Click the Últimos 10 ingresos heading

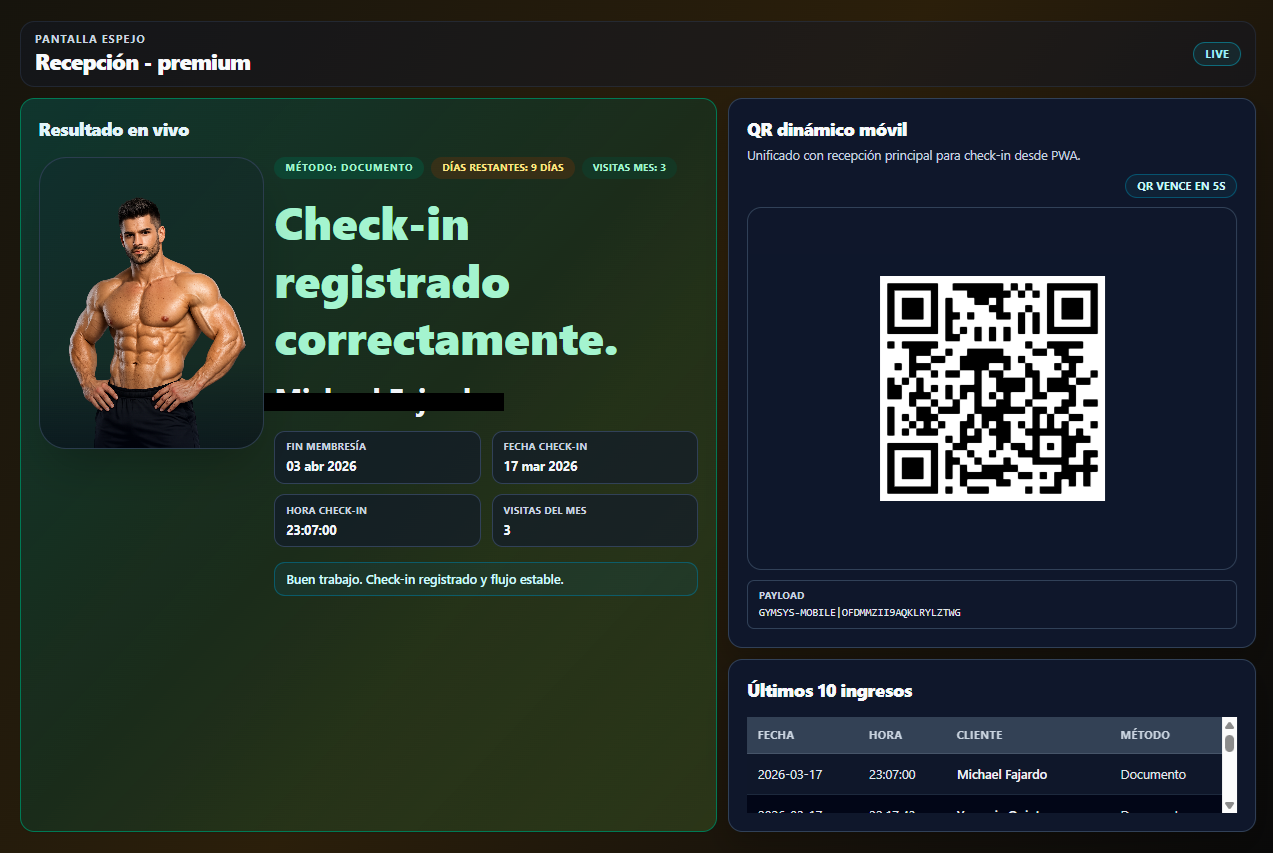pos(830,691)
